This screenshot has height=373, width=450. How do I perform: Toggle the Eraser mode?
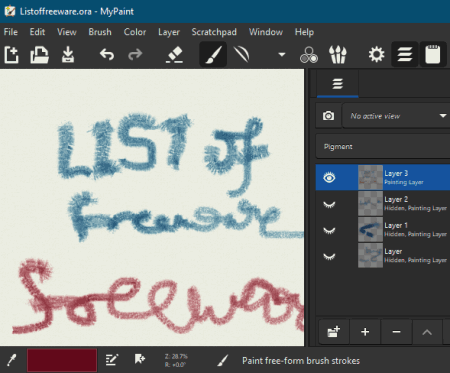tap(174, 54)
